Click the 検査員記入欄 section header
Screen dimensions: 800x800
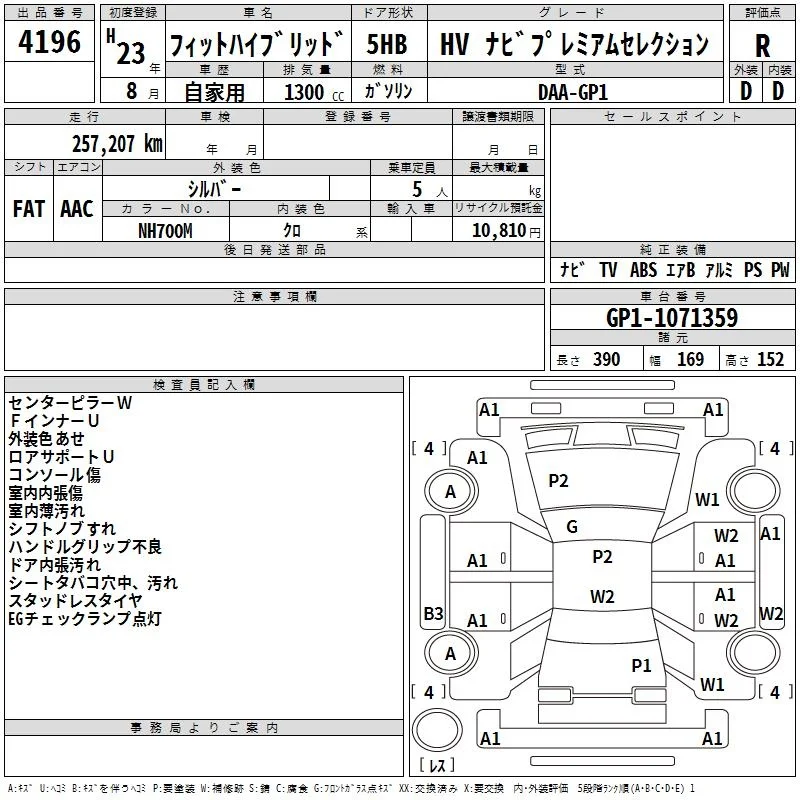point(204,385)
